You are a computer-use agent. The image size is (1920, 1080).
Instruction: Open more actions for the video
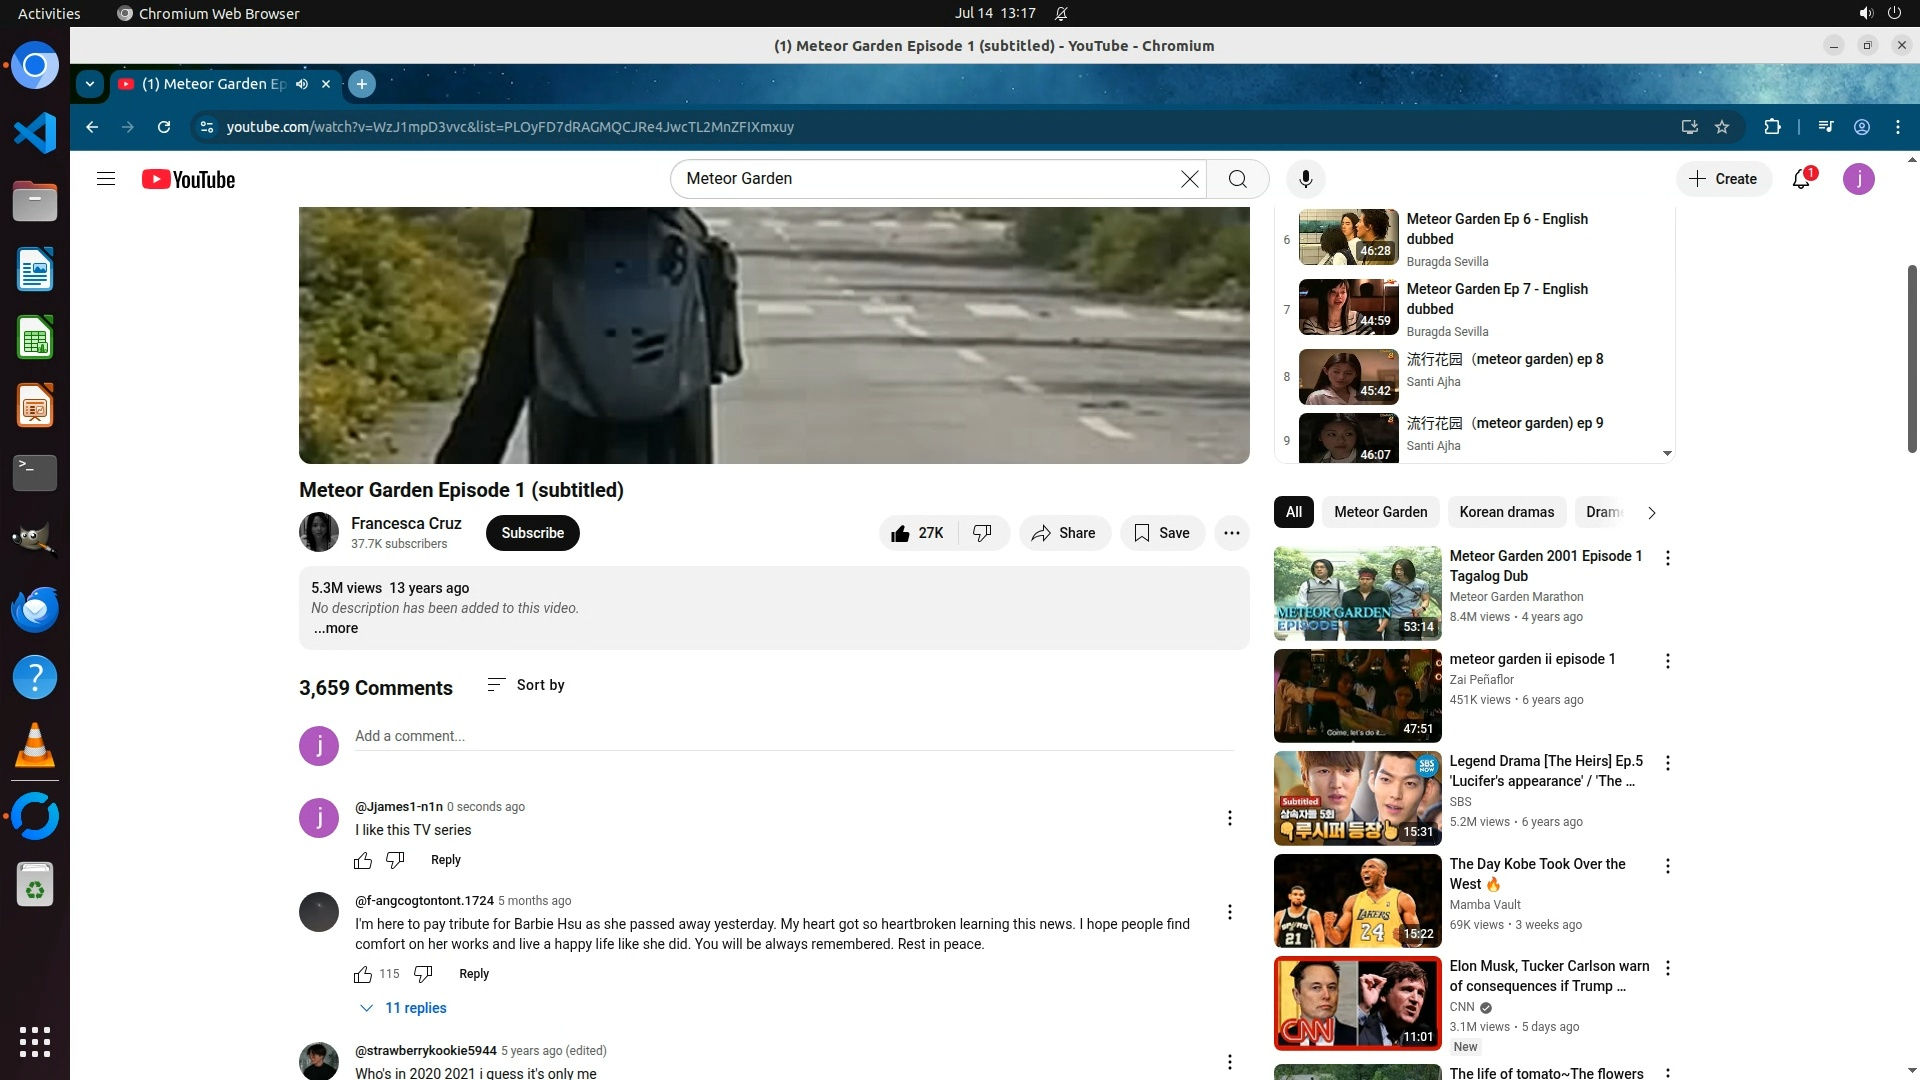1231,533
